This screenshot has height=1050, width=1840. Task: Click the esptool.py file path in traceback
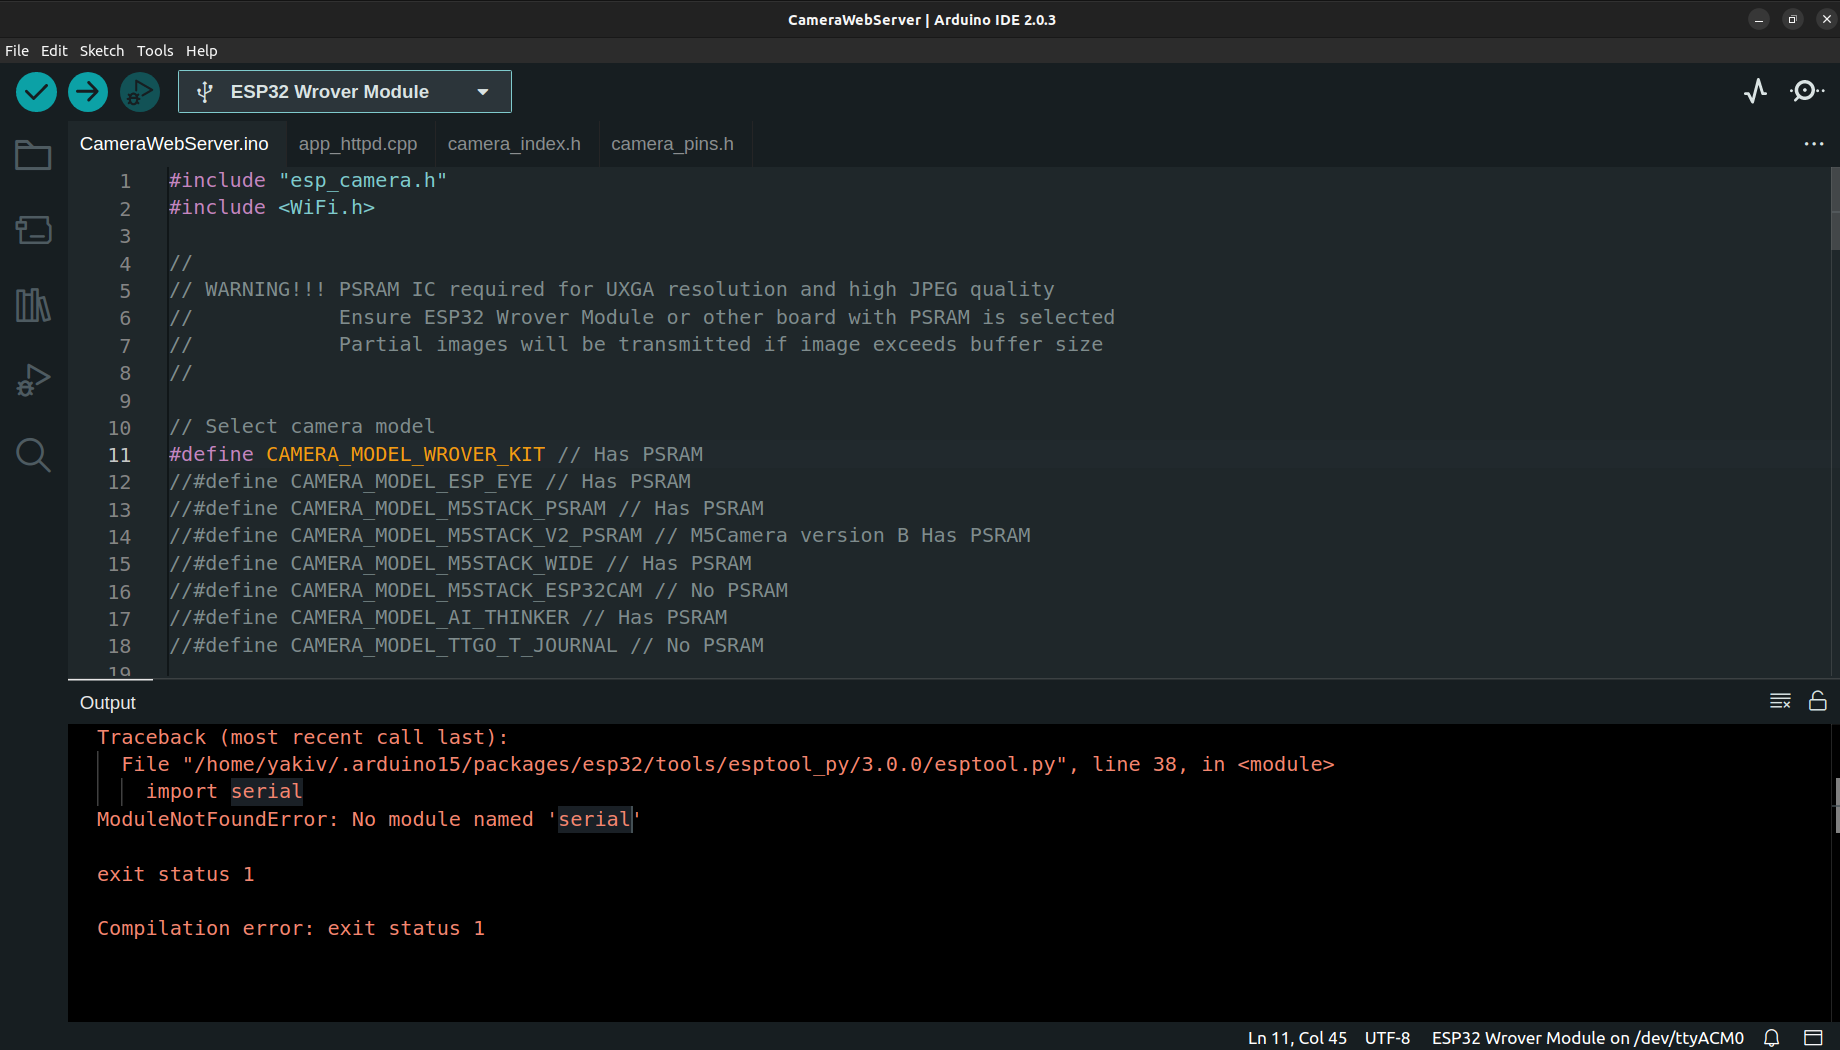(x=627, y=764)
